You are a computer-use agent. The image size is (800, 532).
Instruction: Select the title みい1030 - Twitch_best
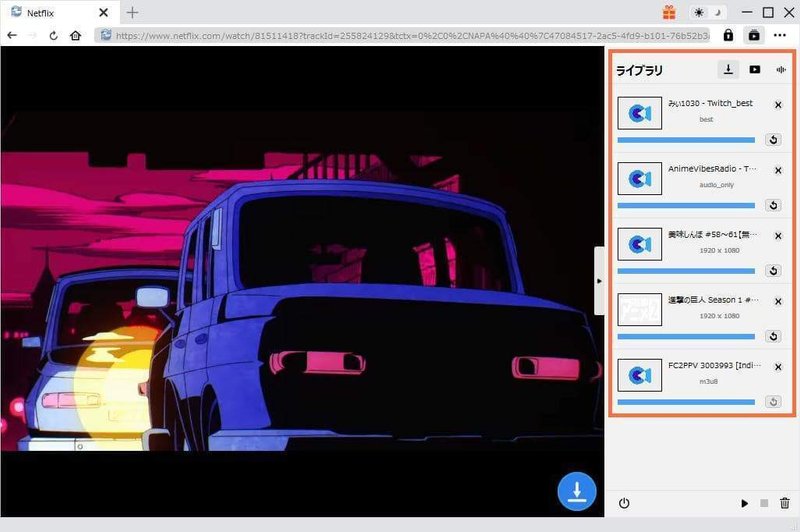[710, 103]
